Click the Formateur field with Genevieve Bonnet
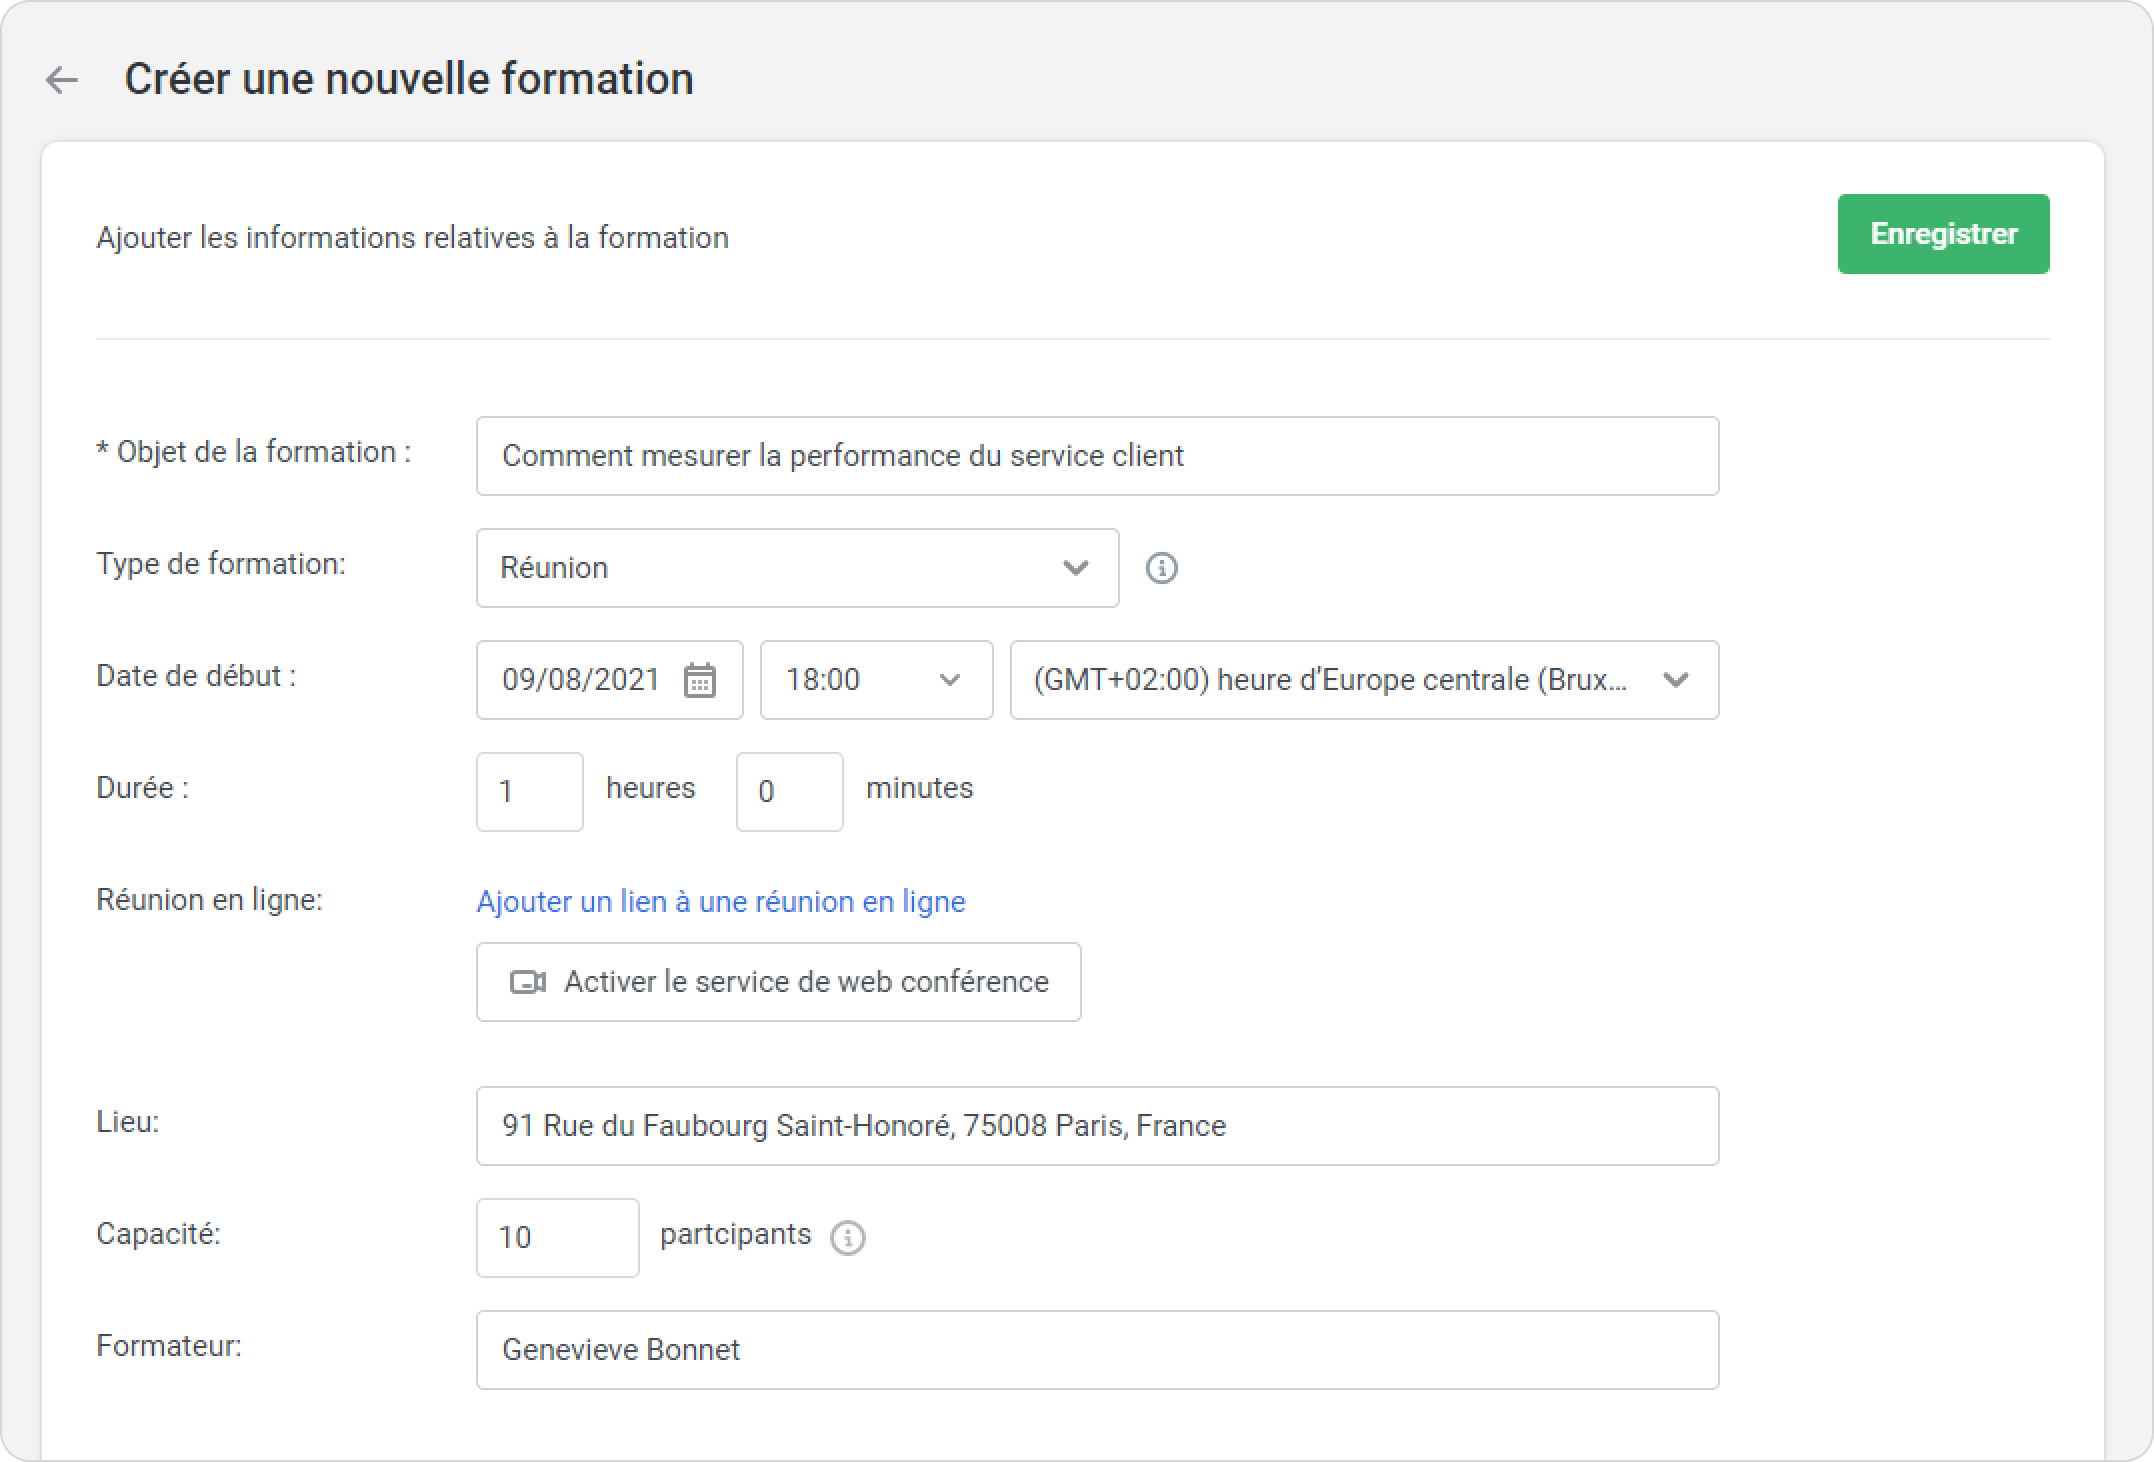The width and height of the screenshot is (2154, 1462). click(x=1097, y=1350)
